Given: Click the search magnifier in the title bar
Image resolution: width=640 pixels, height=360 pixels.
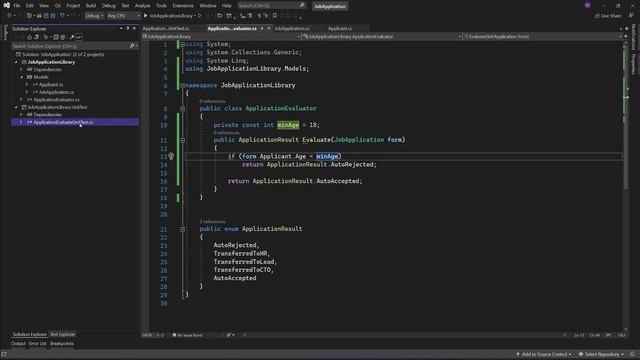Looking at the screenshot, I should point(302,6).
